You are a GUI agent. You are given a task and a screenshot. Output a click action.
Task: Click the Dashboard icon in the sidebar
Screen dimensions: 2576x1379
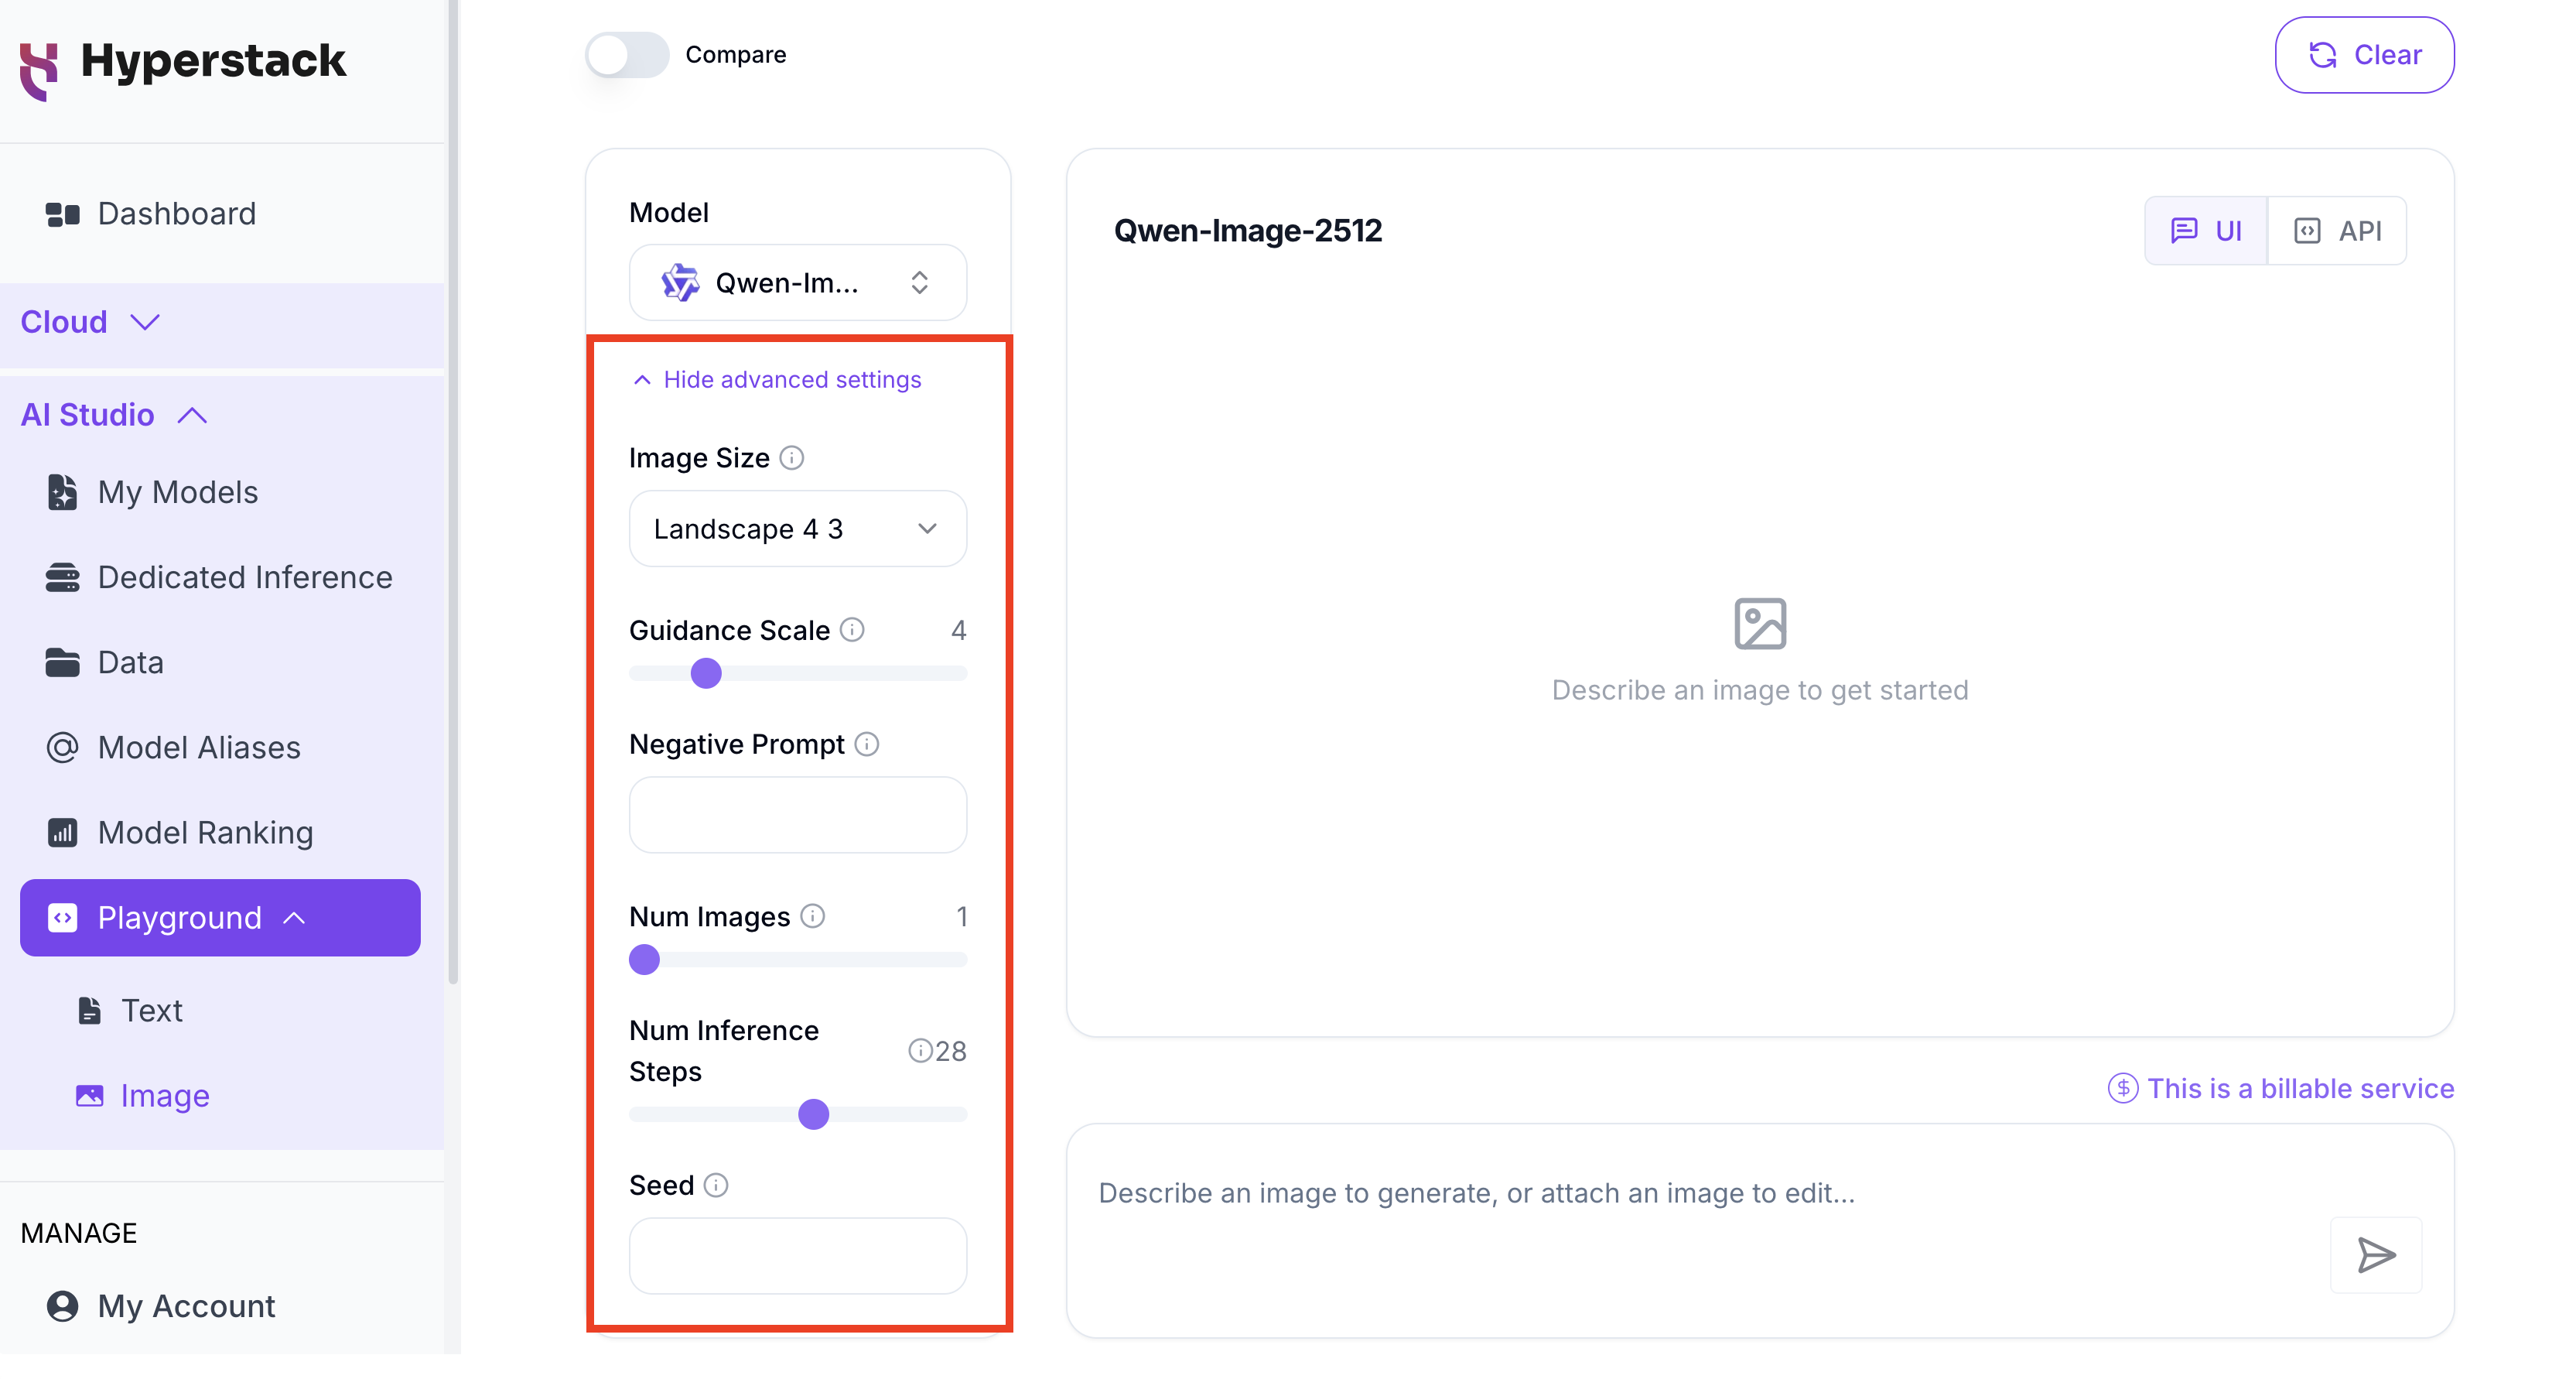point(62,214)
